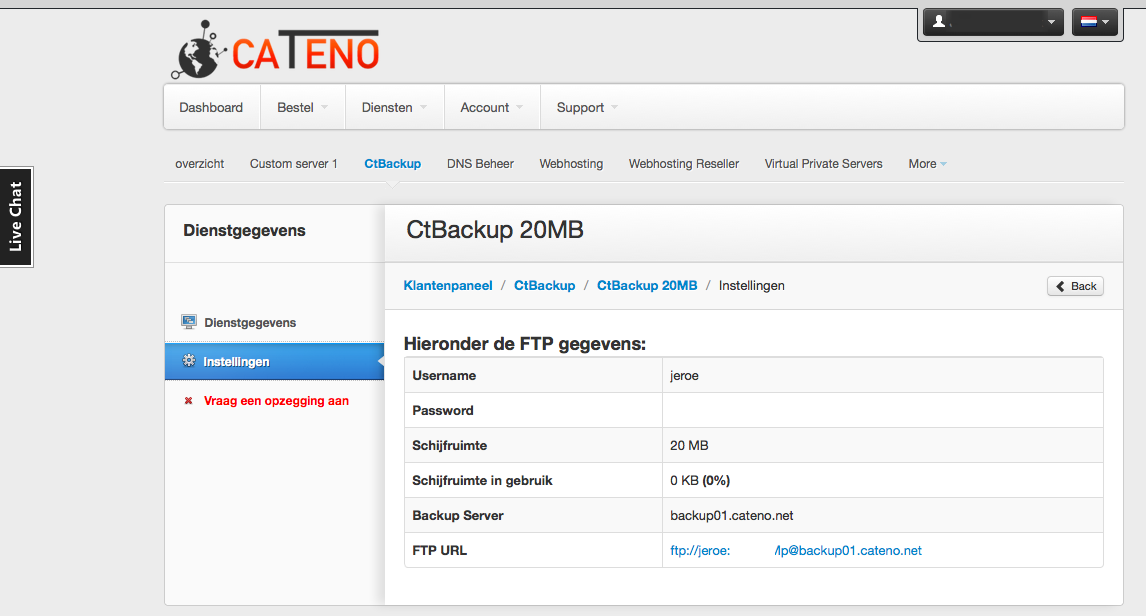Click the Username row label
Viewport: 1146px width, 616px height.
click(444, 376)
